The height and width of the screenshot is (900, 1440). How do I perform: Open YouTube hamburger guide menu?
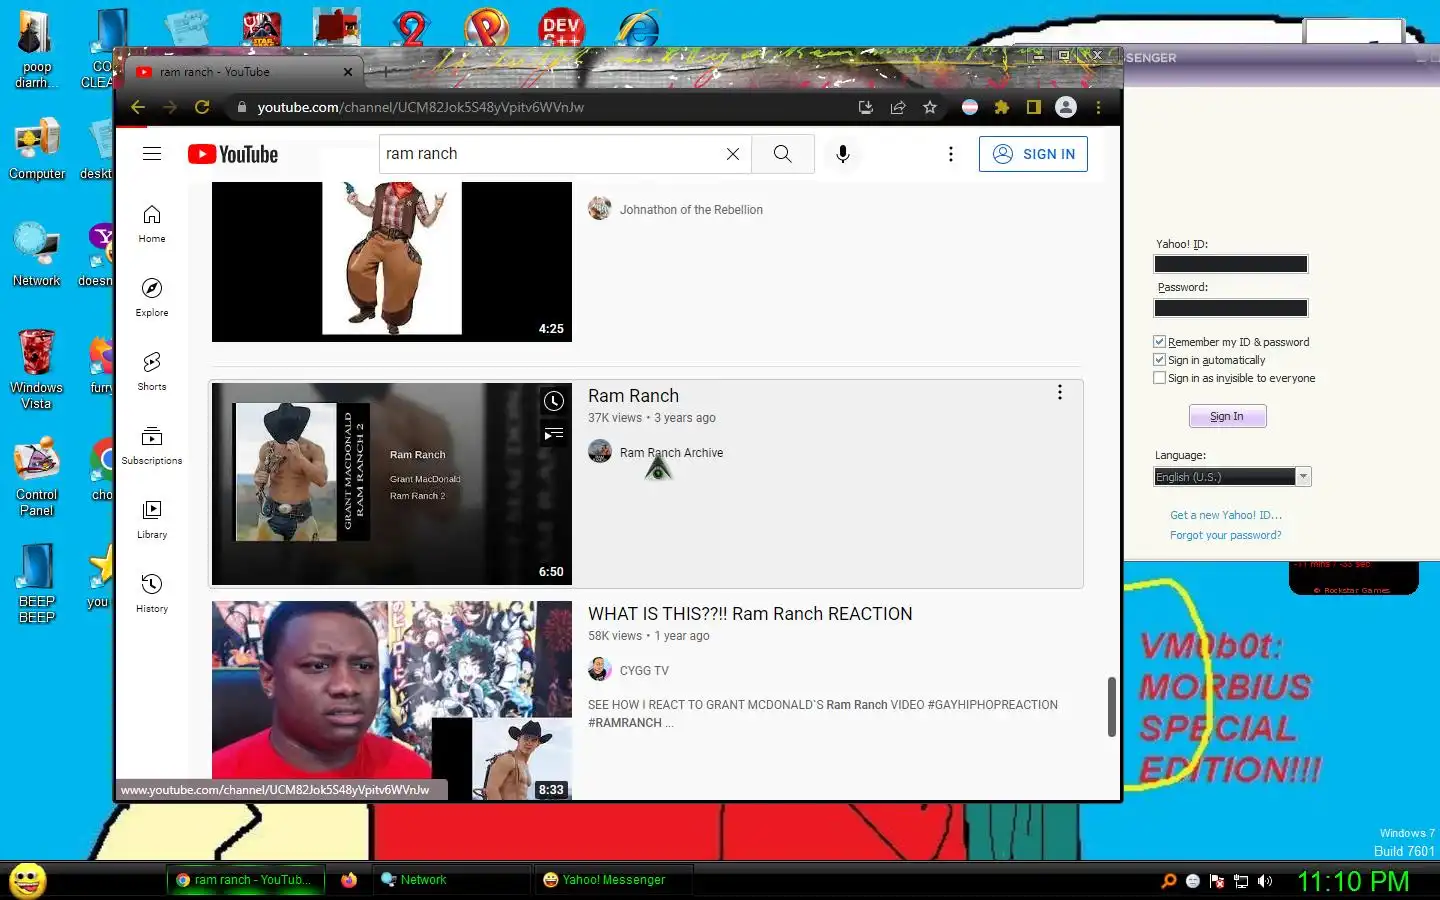click(x=152, y=153)
